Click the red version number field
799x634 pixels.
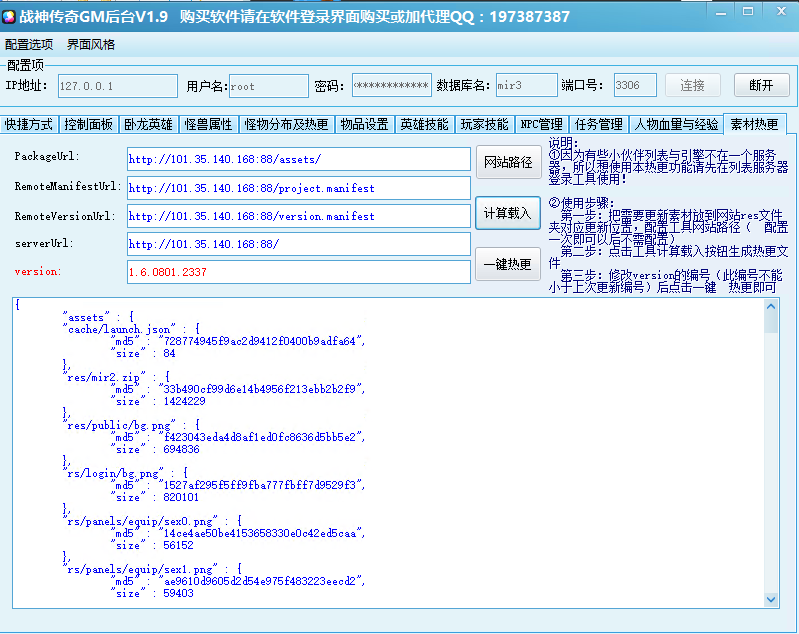(x=299, y=272)
